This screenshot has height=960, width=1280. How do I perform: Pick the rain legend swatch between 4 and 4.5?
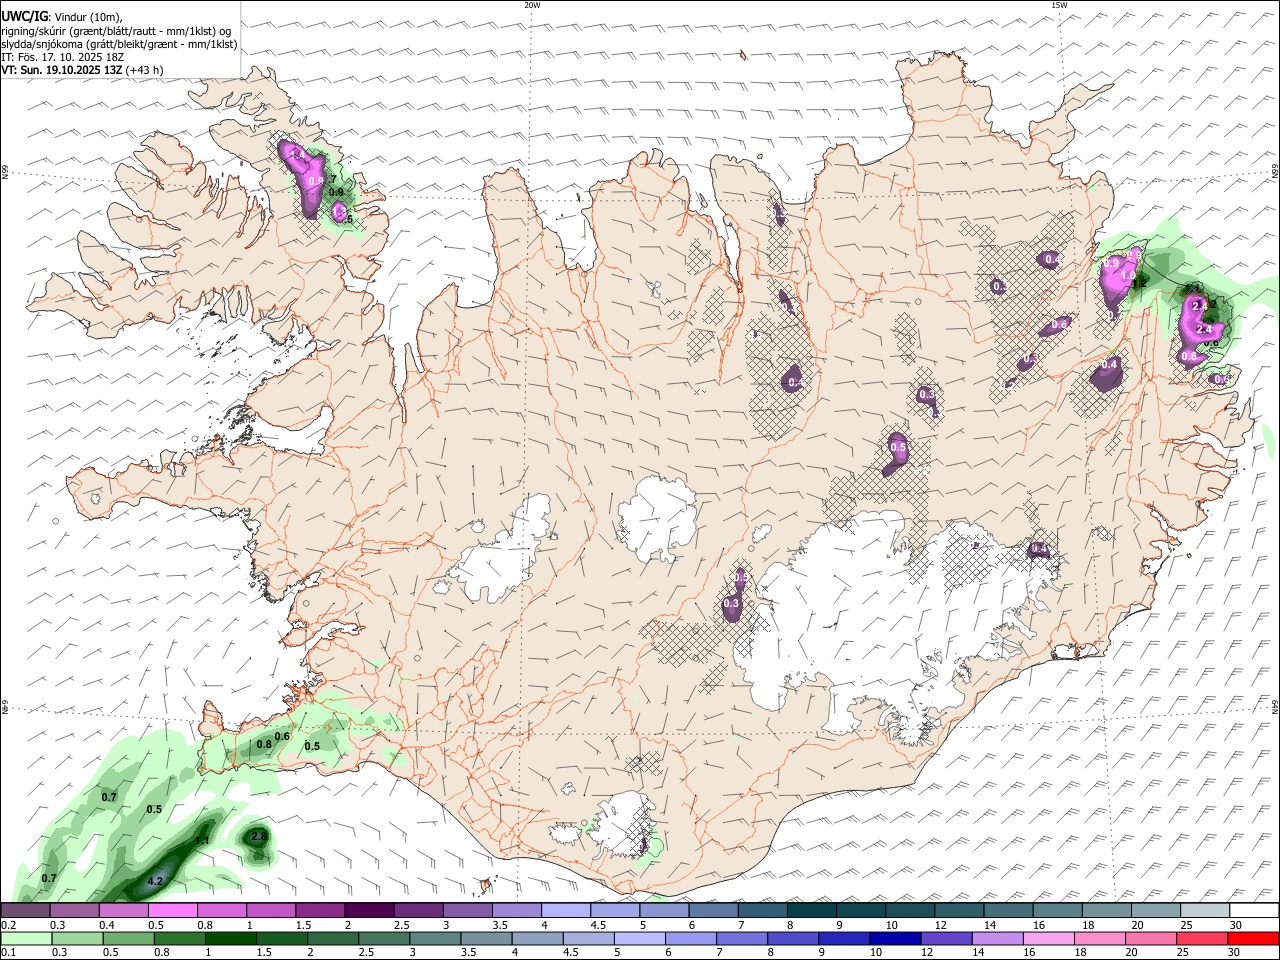(x=538, y=939)
